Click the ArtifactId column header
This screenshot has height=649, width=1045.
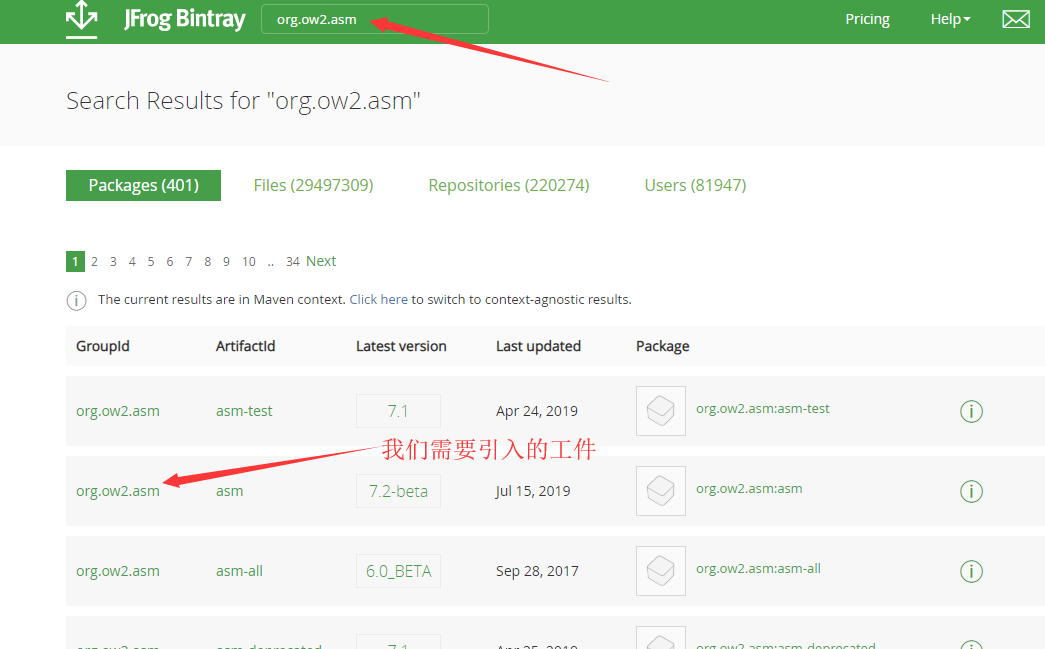(x=245, y=346)
